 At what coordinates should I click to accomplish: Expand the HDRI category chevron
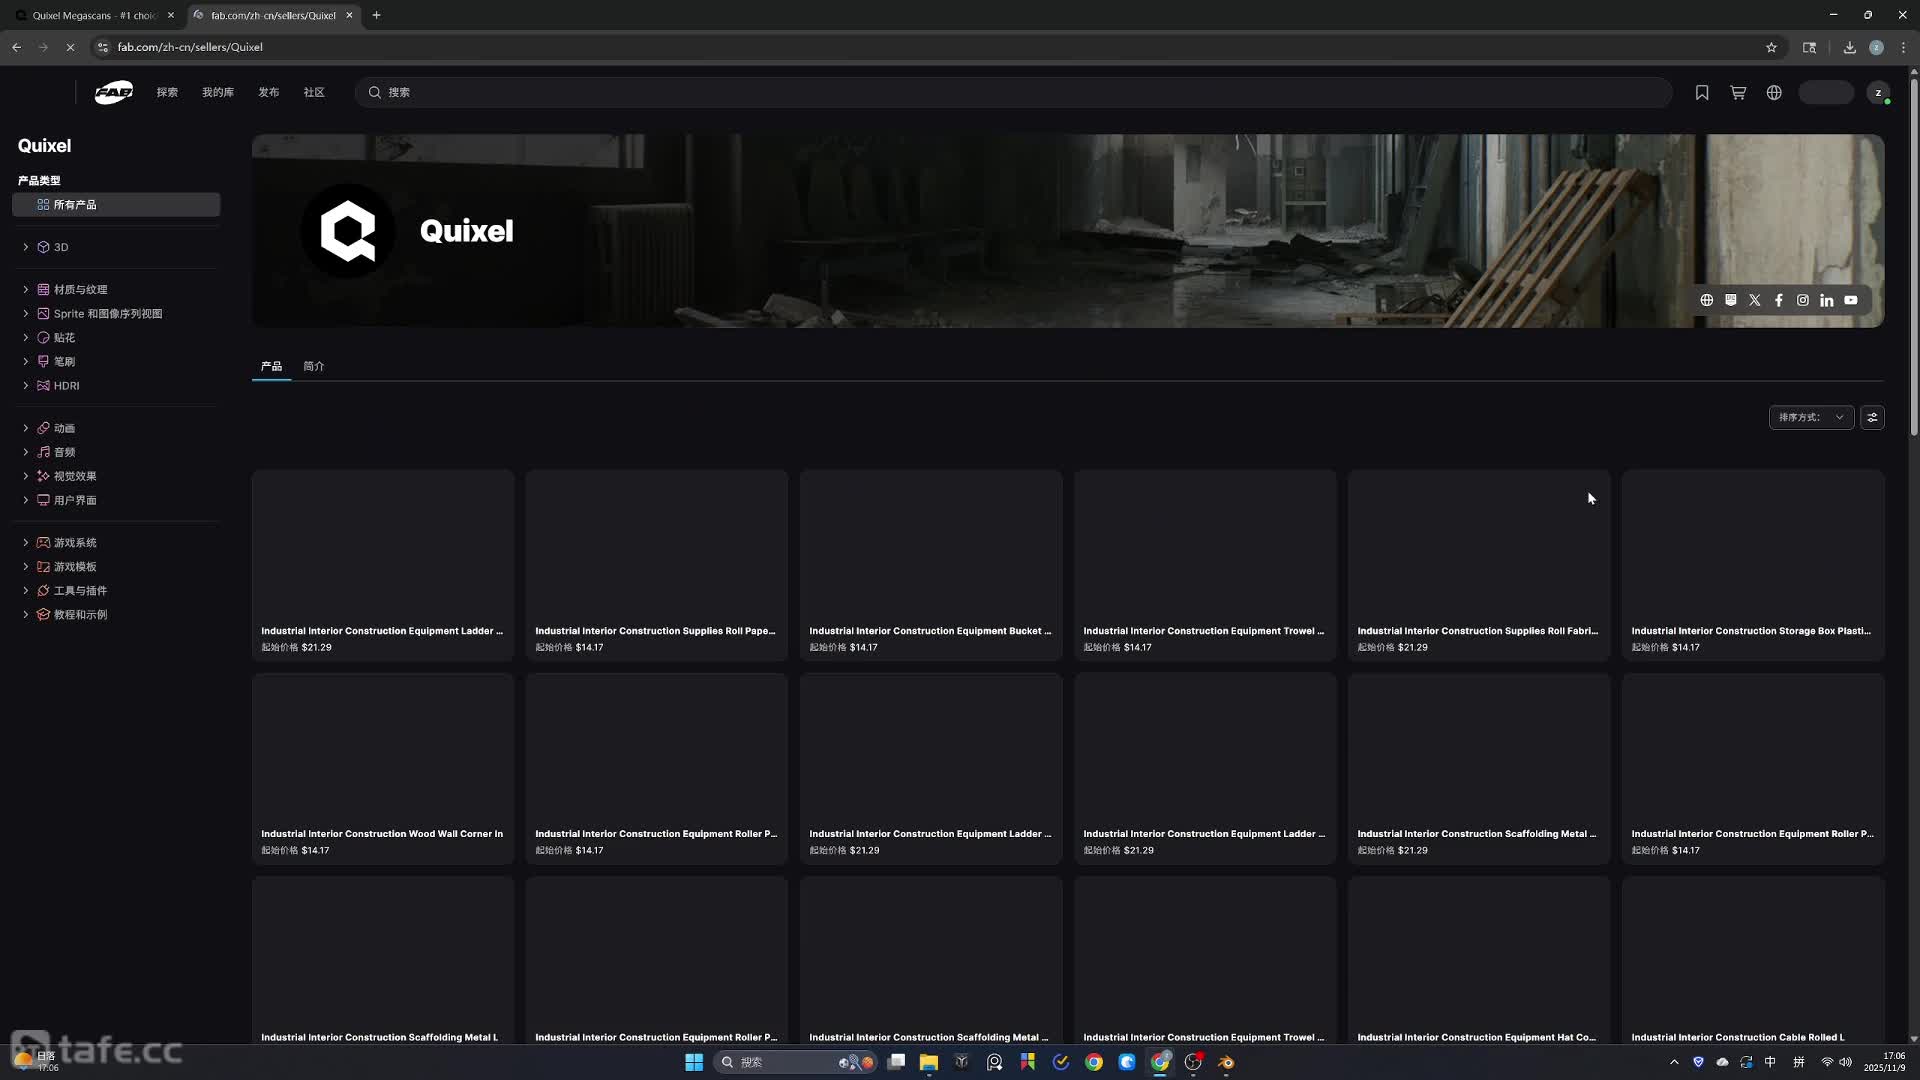[26, 385]
